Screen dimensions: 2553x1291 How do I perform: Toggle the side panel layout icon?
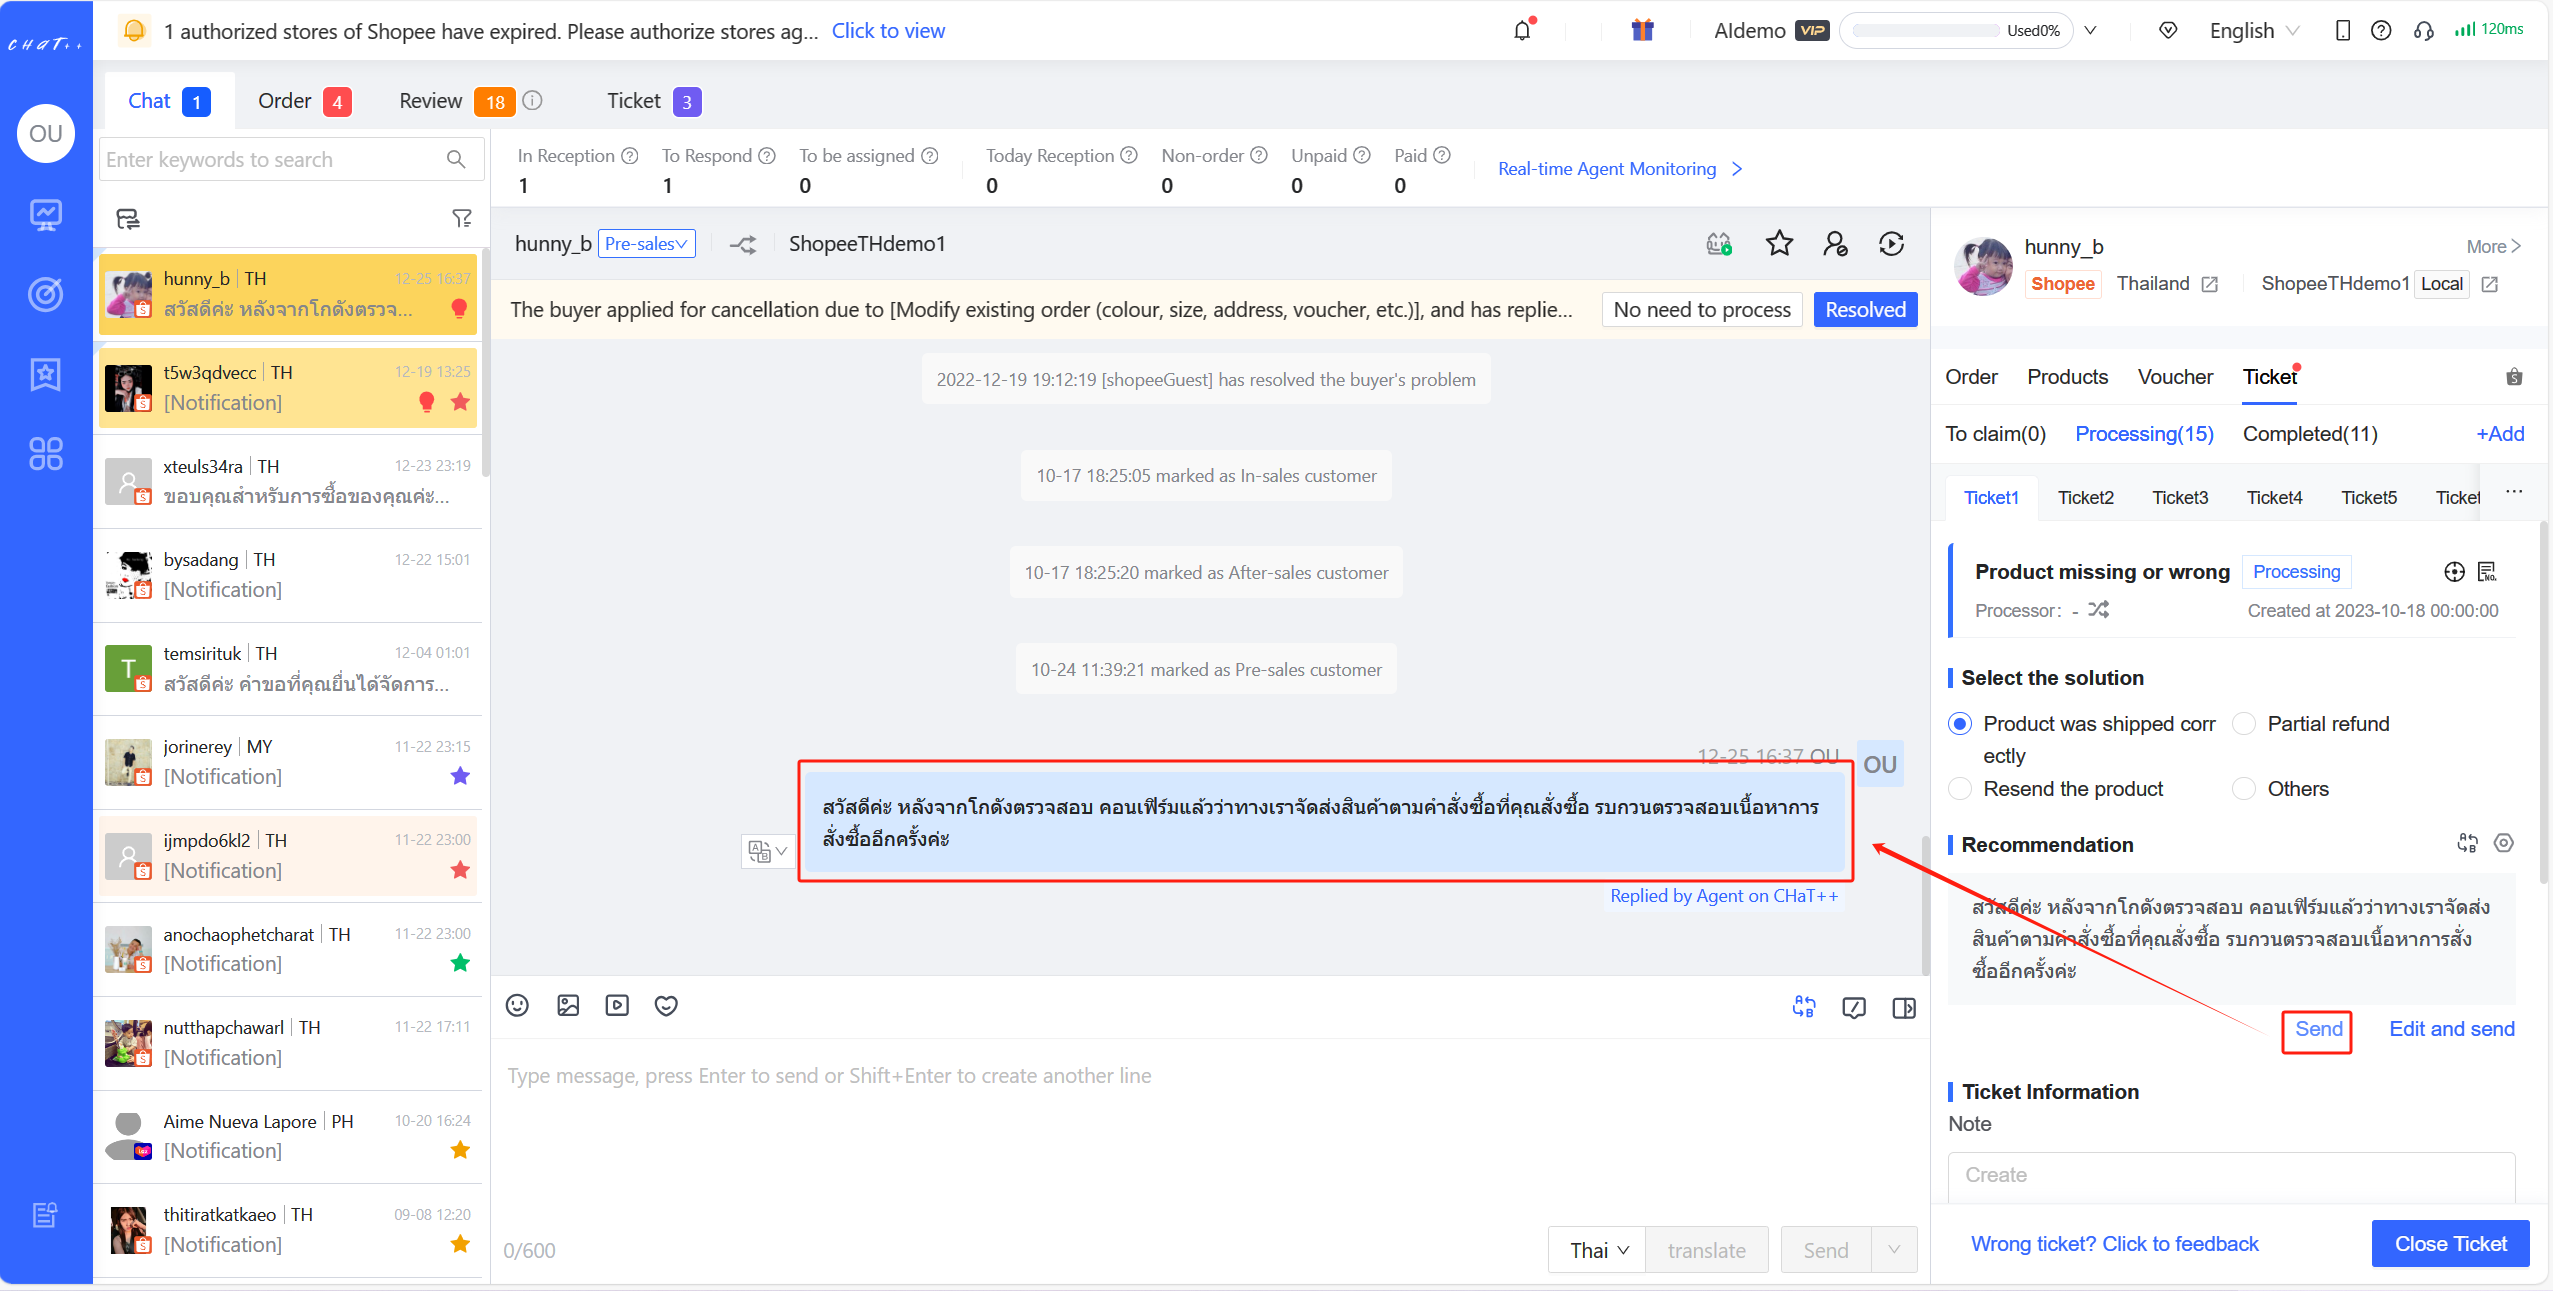coord(1904,1007)
